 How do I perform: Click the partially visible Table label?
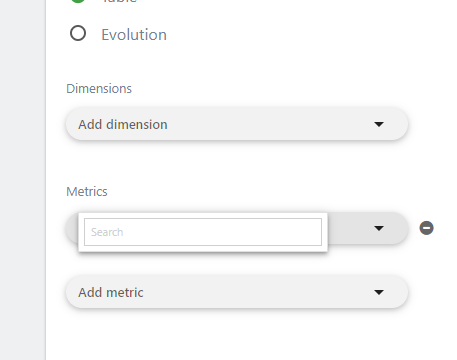tap(119, 1)
